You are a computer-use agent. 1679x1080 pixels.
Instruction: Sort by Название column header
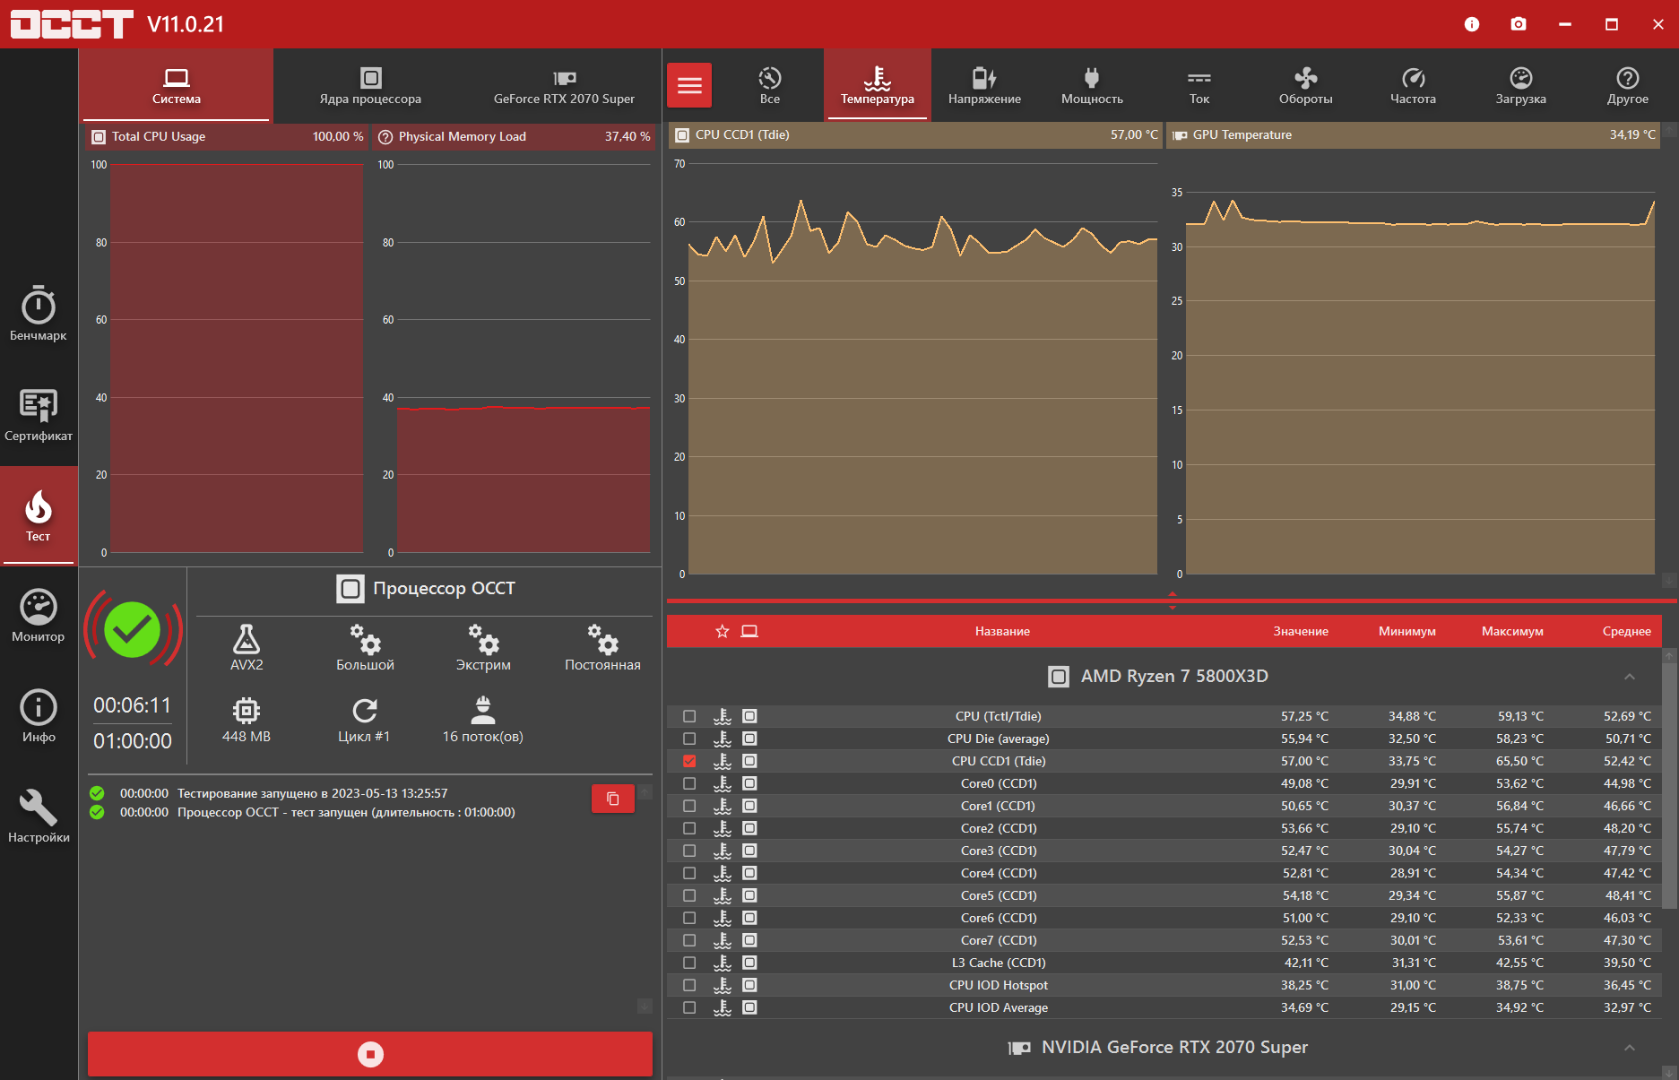pyautogui.click(x=1002, y=631)
